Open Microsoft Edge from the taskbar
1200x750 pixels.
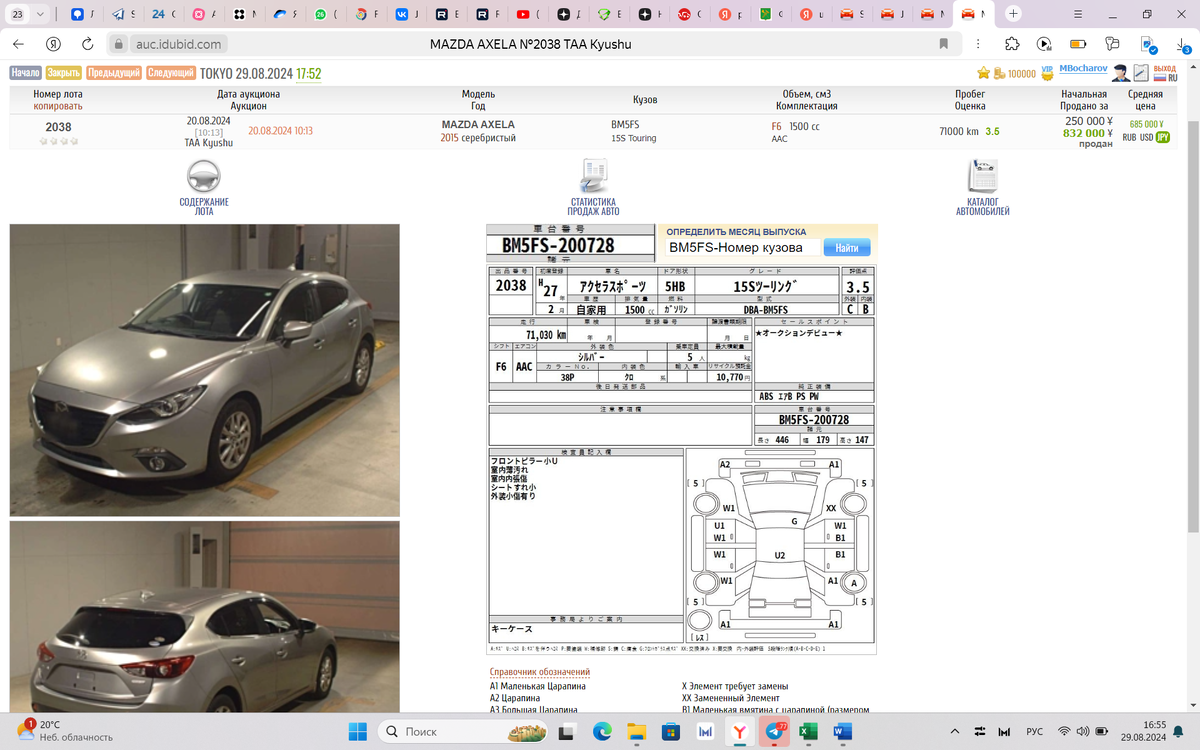(601, 732)
